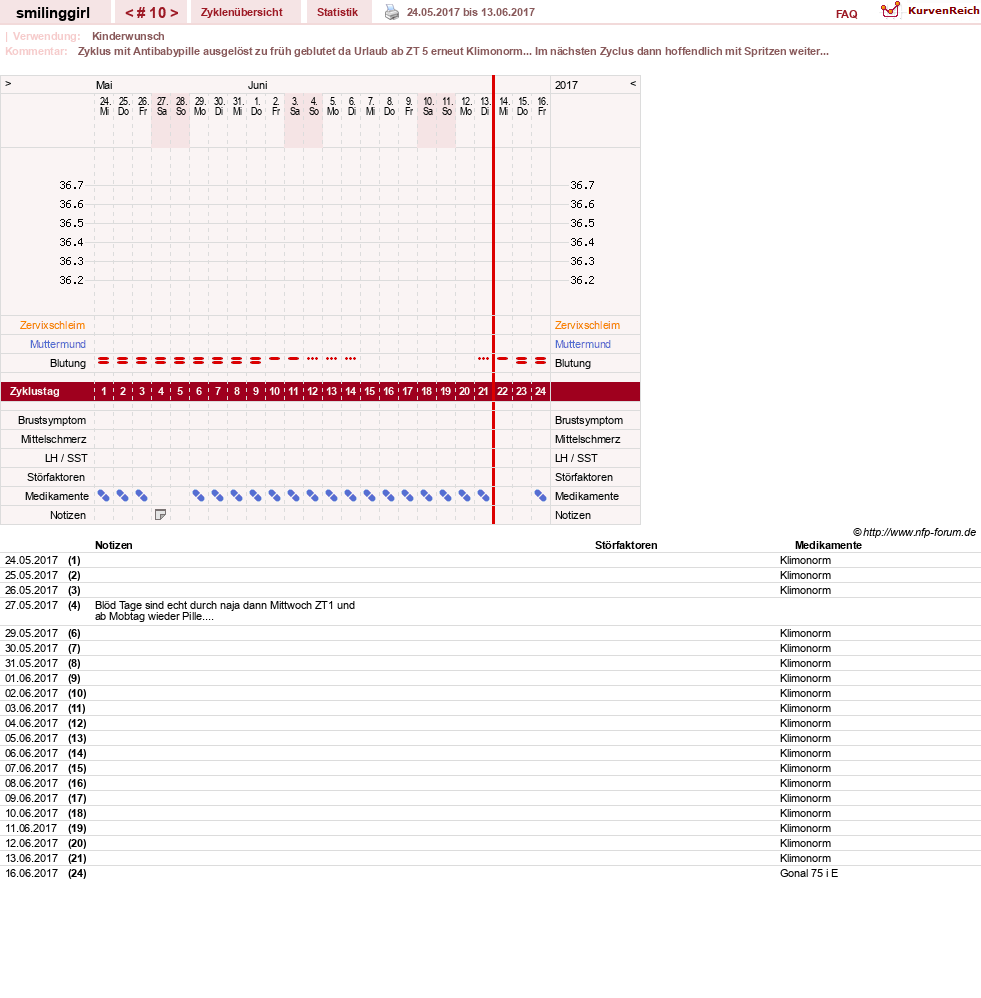Click medication pill icon on cycle day 3
The height and width of the screenshot is (998, 981).
pyautogui.click(x=142, y=496)
